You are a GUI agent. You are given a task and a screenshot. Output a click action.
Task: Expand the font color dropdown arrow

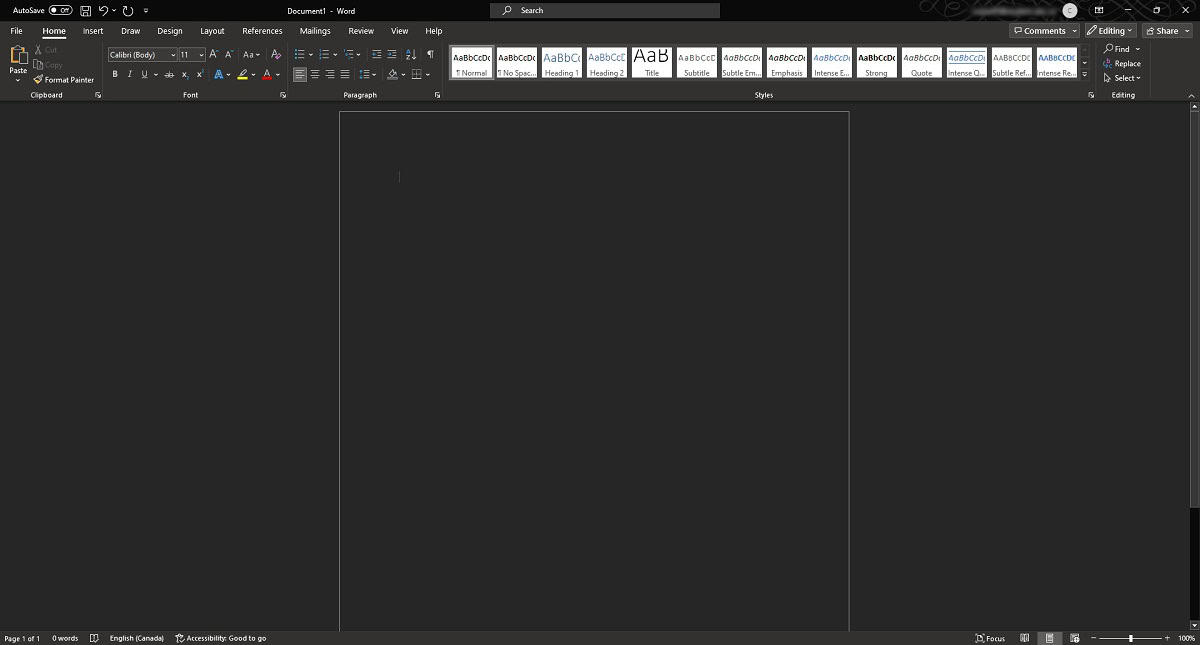coord(278,75)
